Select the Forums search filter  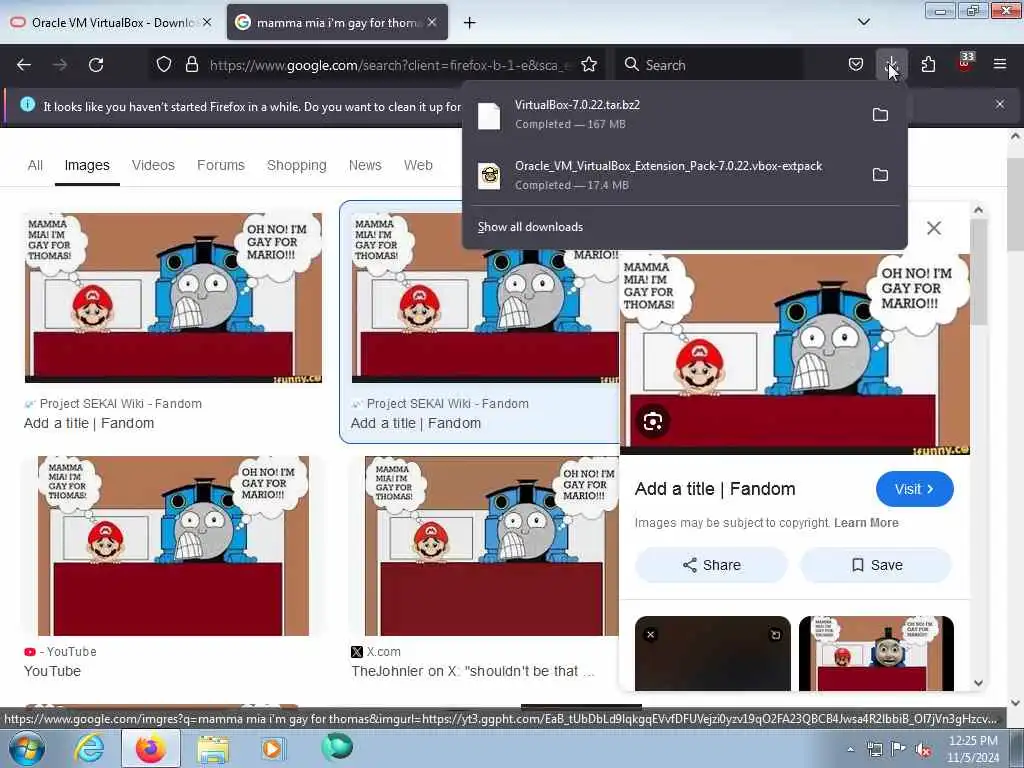click(x=221, y=165)
